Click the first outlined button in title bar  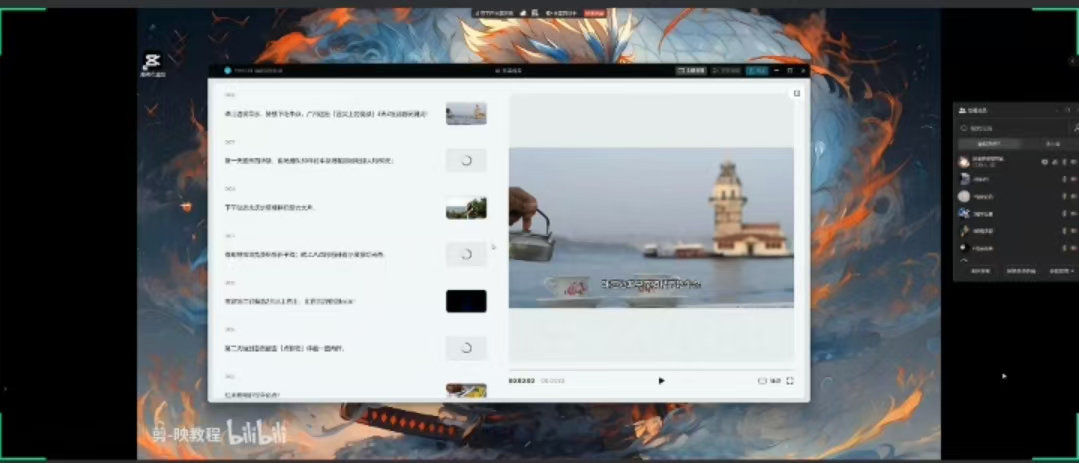pyautogui.click(x=691, y=71)
